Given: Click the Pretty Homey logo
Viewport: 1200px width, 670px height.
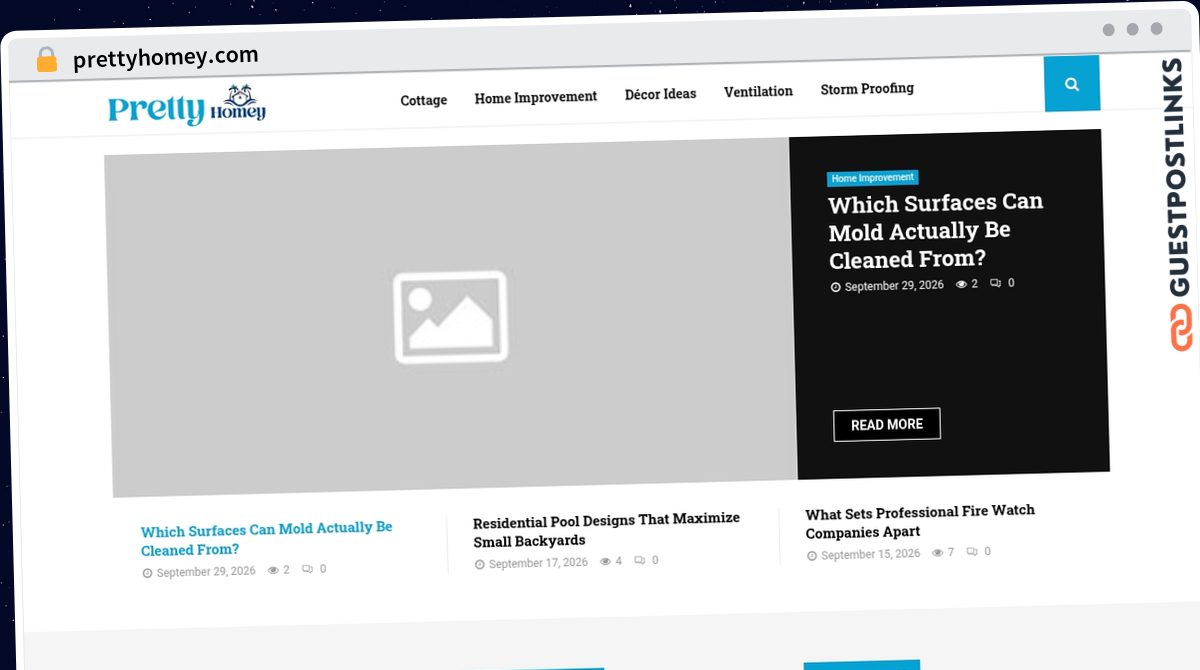Looking at the screenshot, I should tap(187, 106).
